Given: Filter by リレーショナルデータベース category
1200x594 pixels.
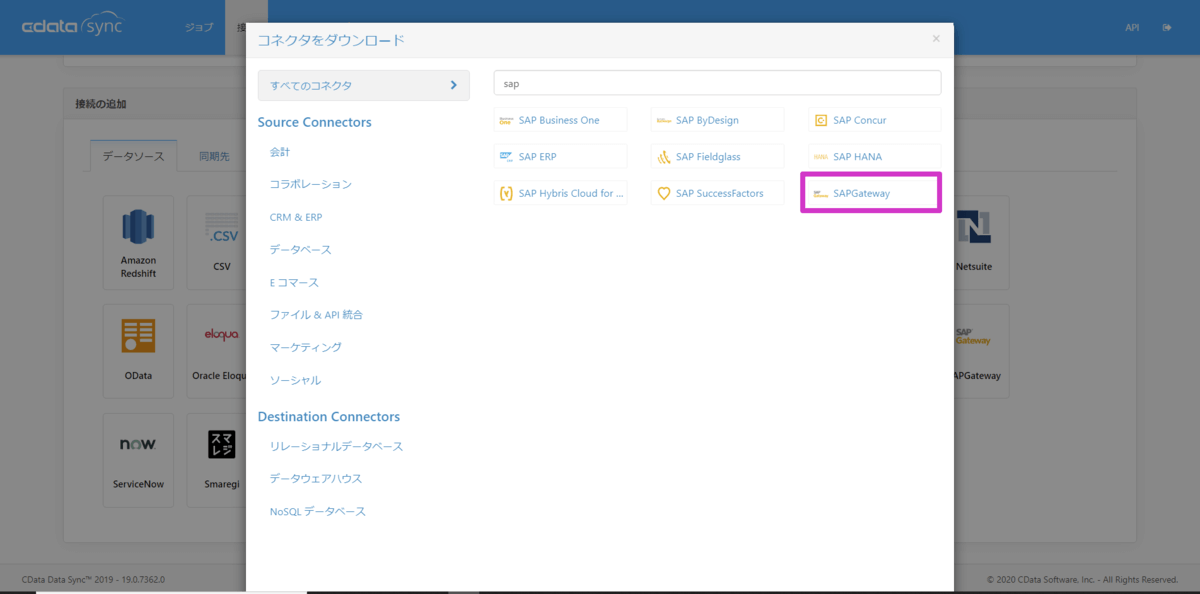Looking at the screenshot, I should point(336,446).
